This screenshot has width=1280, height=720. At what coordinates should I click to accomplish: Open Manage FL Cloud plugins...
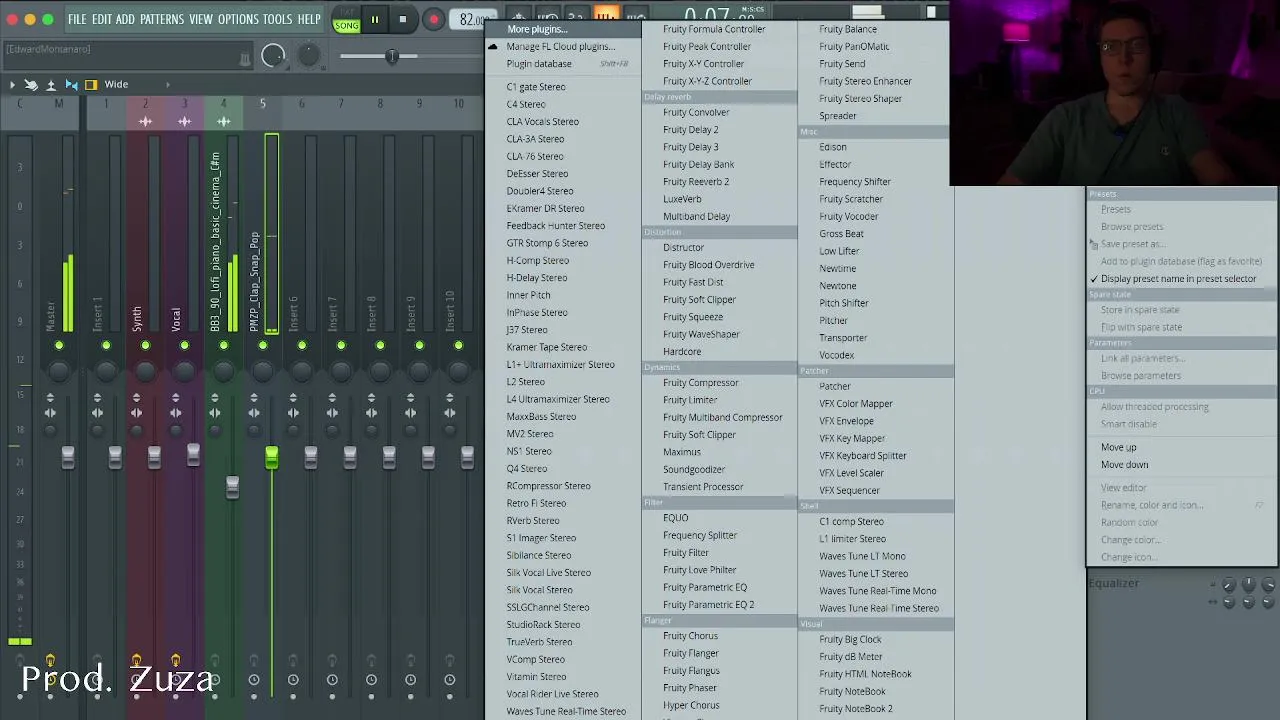pos(563,47)
